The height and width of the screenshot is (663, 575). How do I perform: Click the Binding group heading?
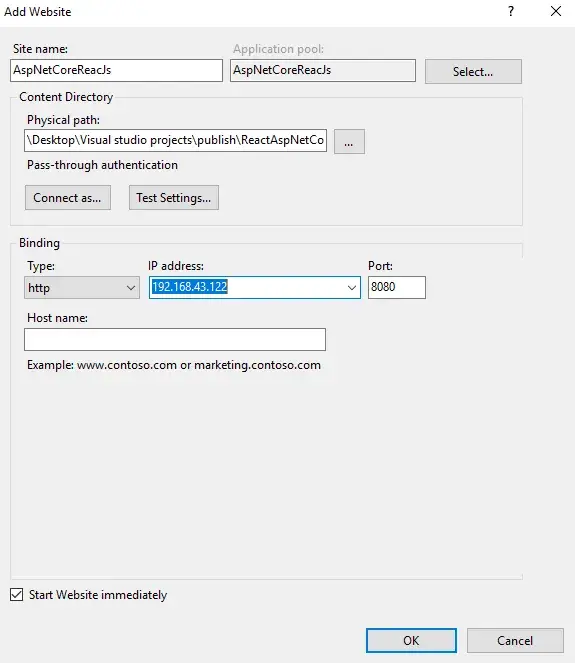click(x=39, y=243)
